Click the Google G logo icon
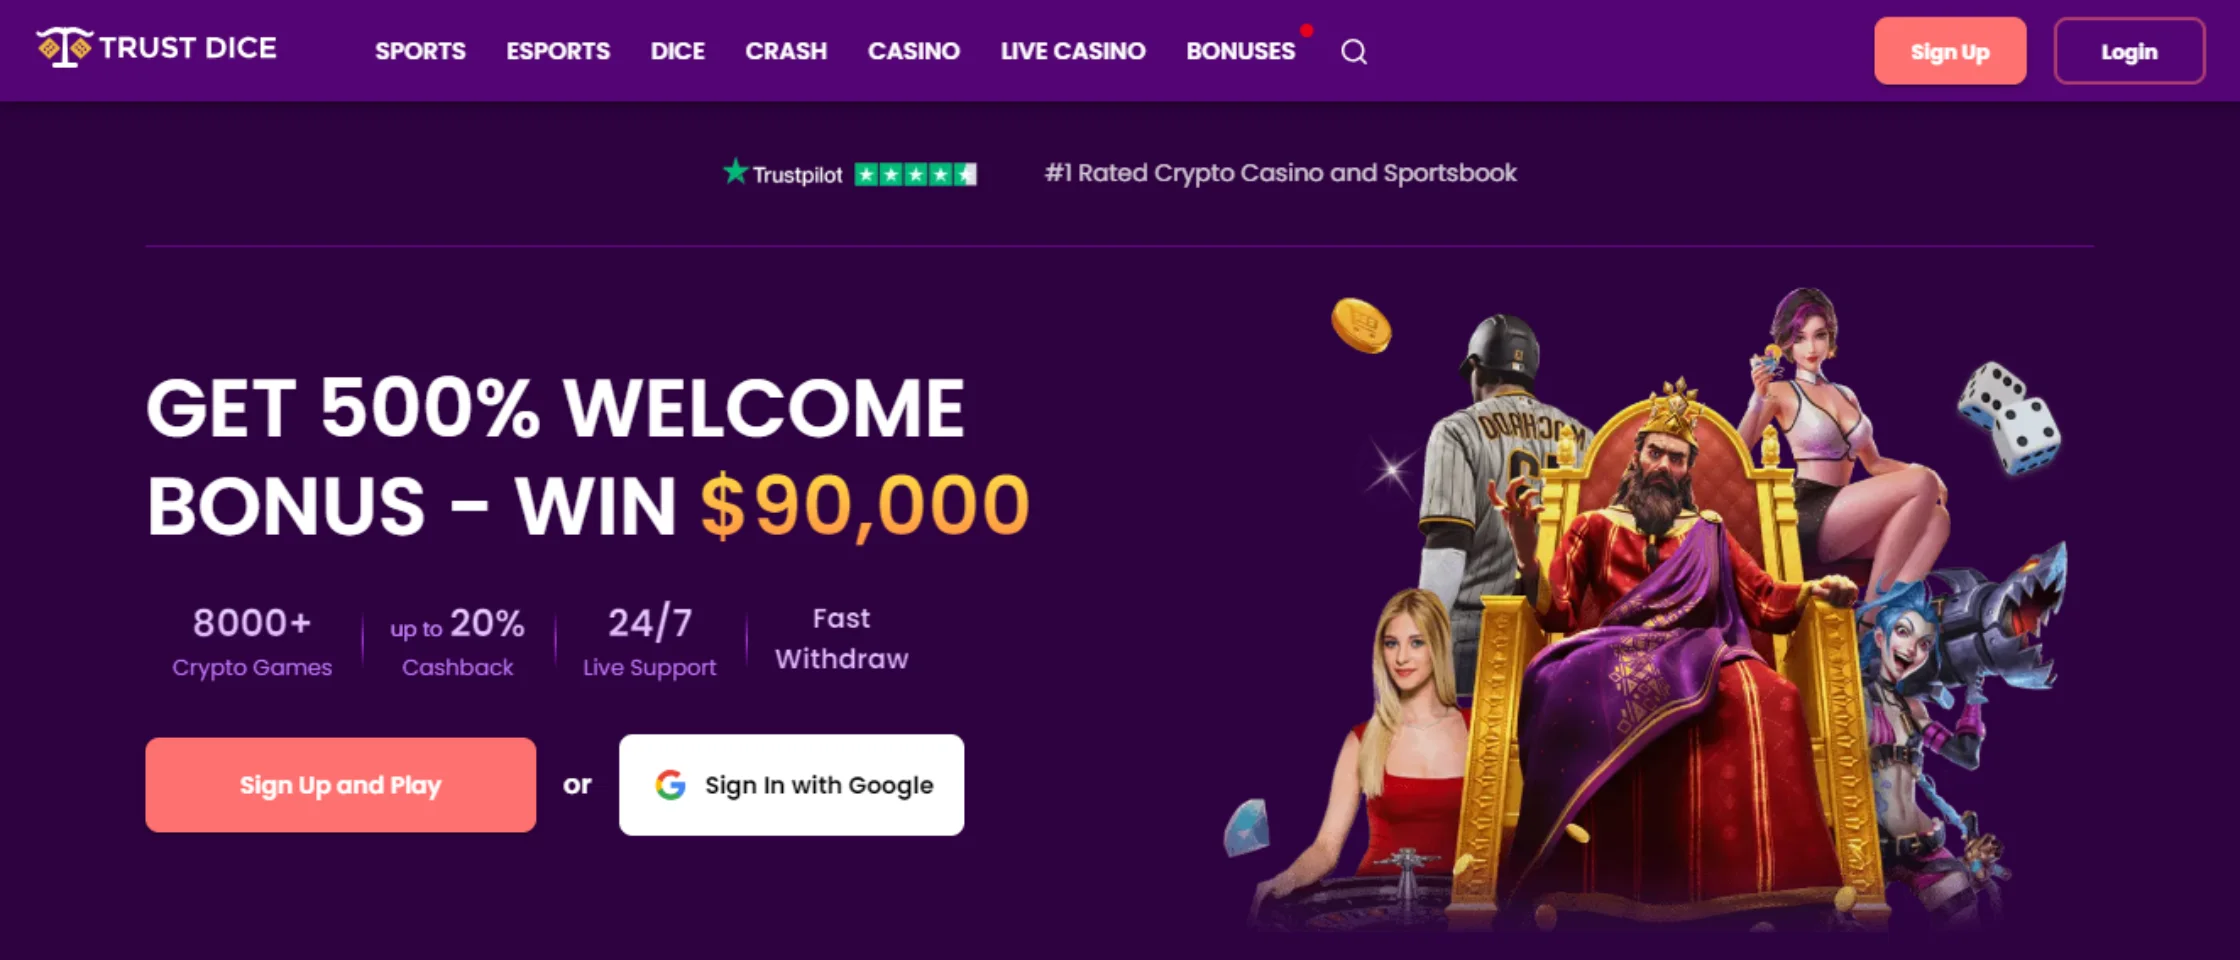This screenshot has width=2240, height=960. pos(670,785)
